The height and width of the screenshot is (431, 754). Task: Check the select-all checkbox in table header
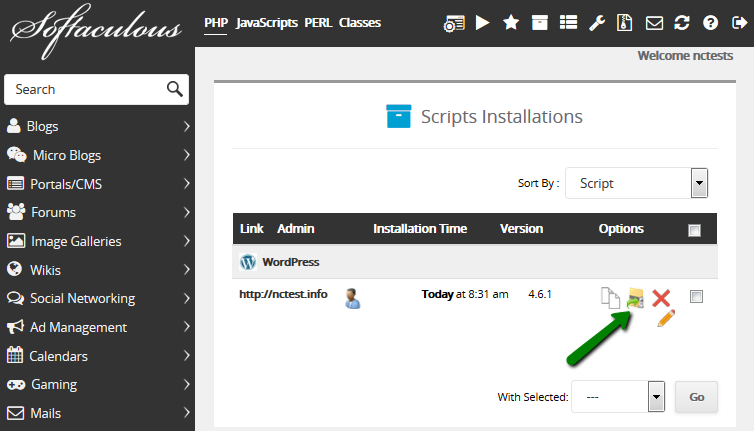pyautogui.click(x=695, y=230)
